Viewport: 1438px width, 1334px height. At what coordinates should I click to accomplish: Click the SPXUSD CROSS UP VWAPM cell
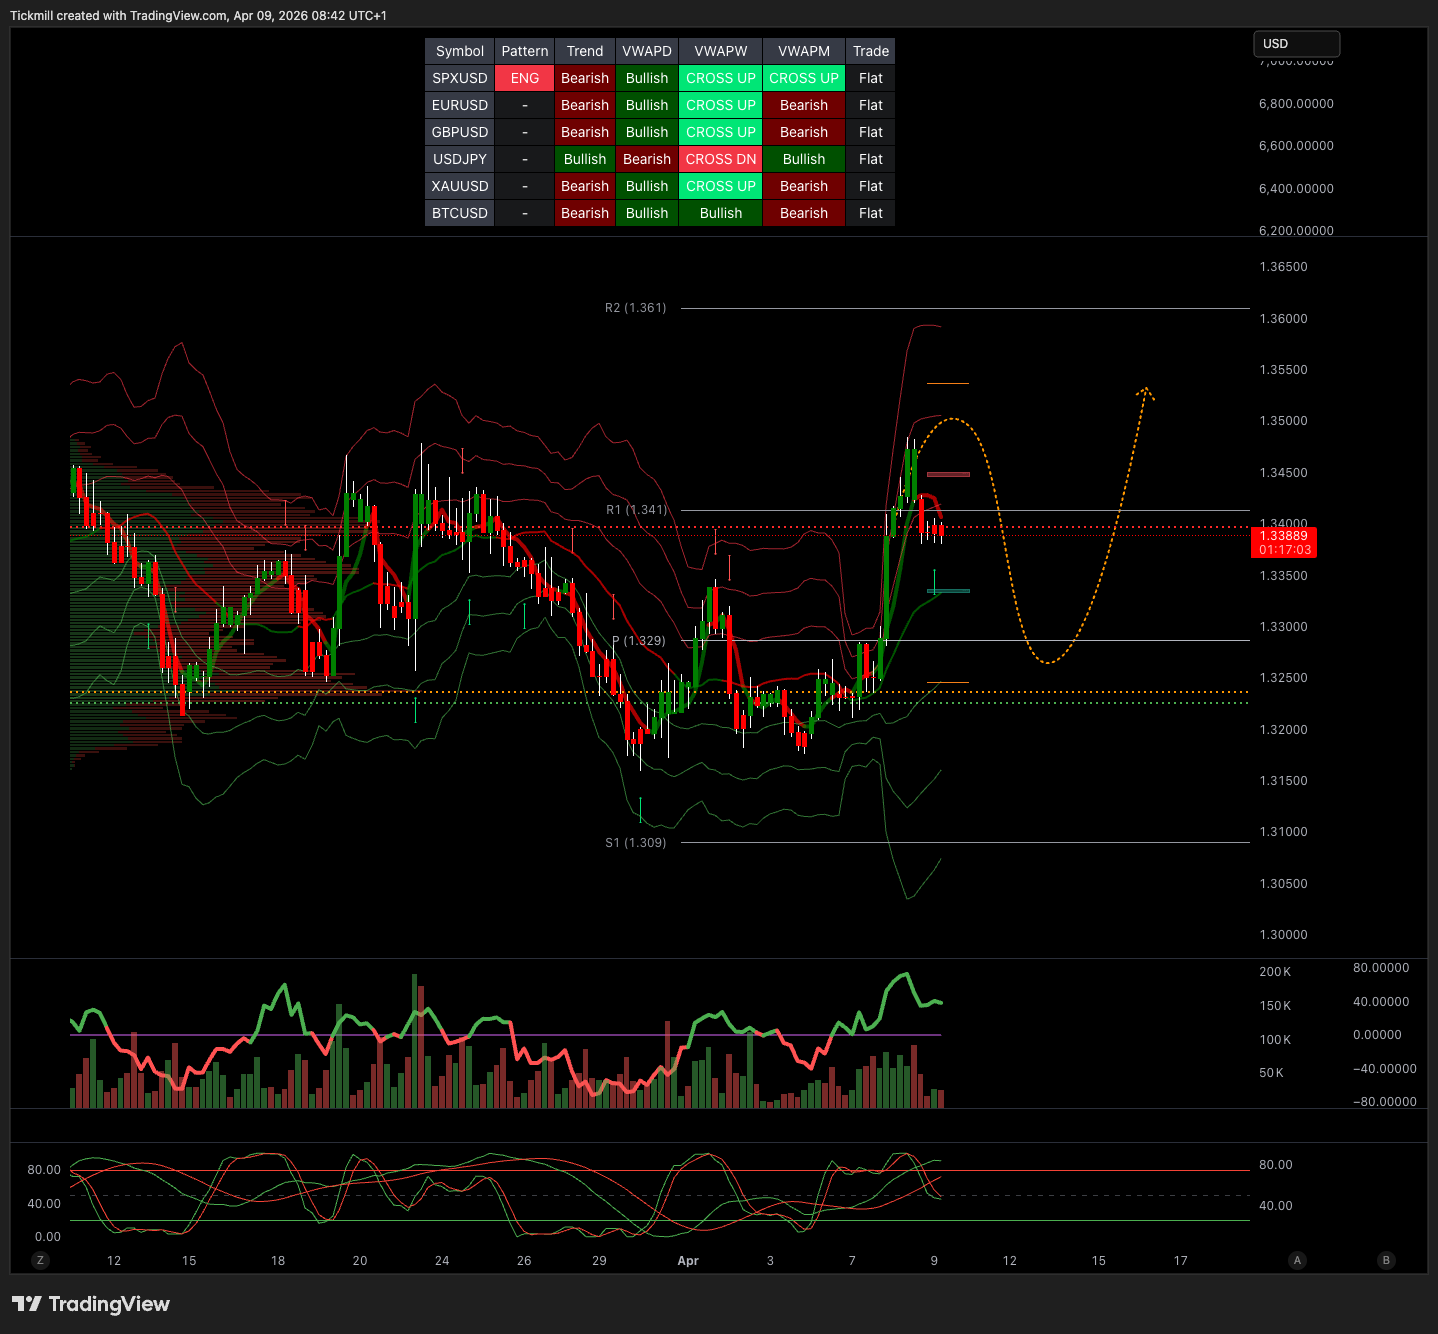(803, 78)
